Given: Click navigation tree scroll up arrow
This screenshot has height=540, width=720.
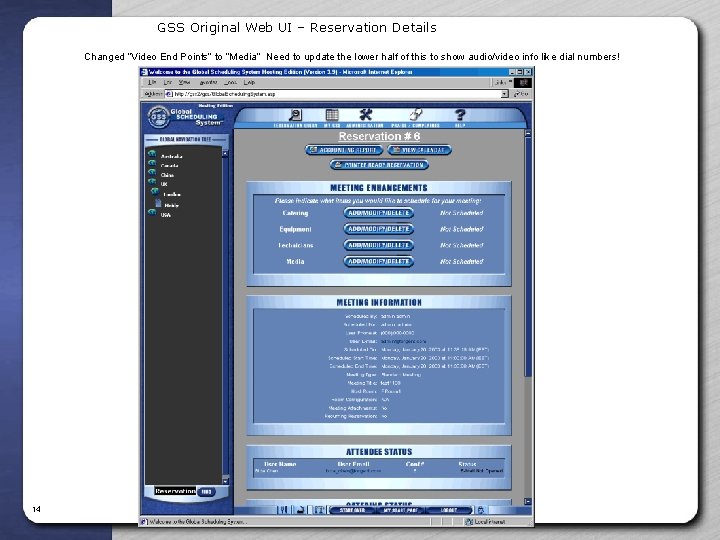Looking at the screenshot, I should pos(225,154).
